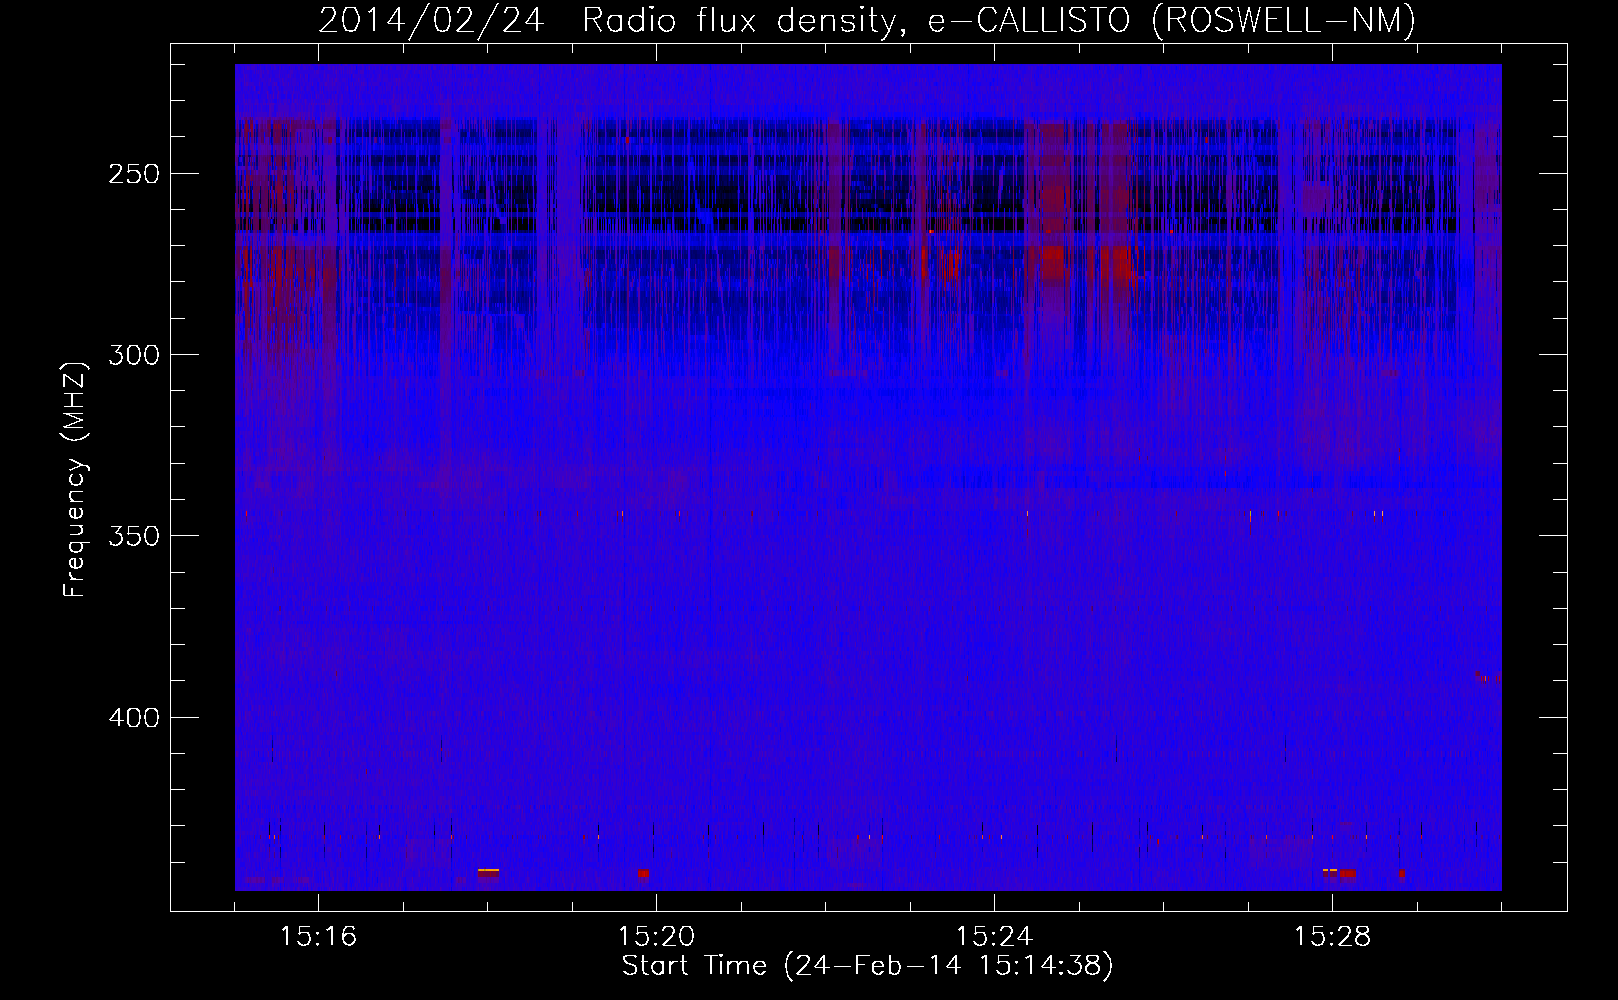Click the 15:24 time axis label
Image resolution: width=1618 pixels, height=1000 pixels.
click(994, 936)
